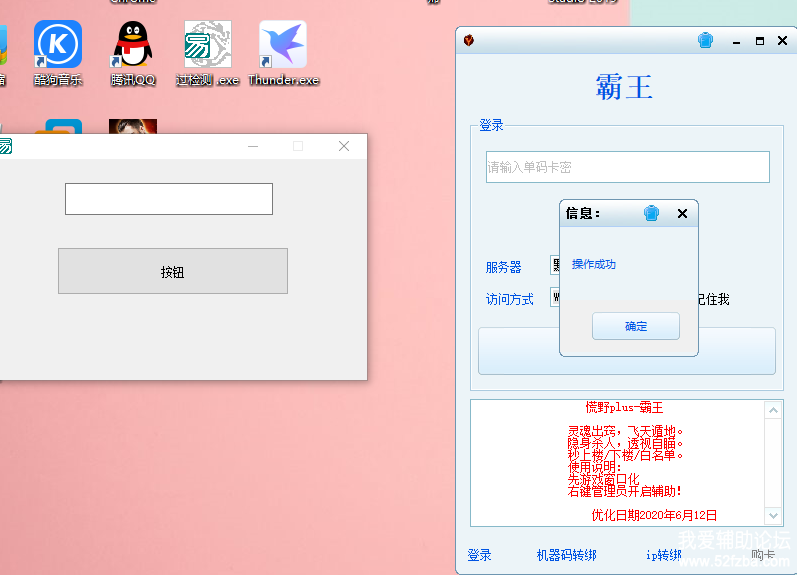The height and width of the screenshot is (575, 797).
Task: Open the 过检测.exe desktop icon
Action: [x=207, y=53]
